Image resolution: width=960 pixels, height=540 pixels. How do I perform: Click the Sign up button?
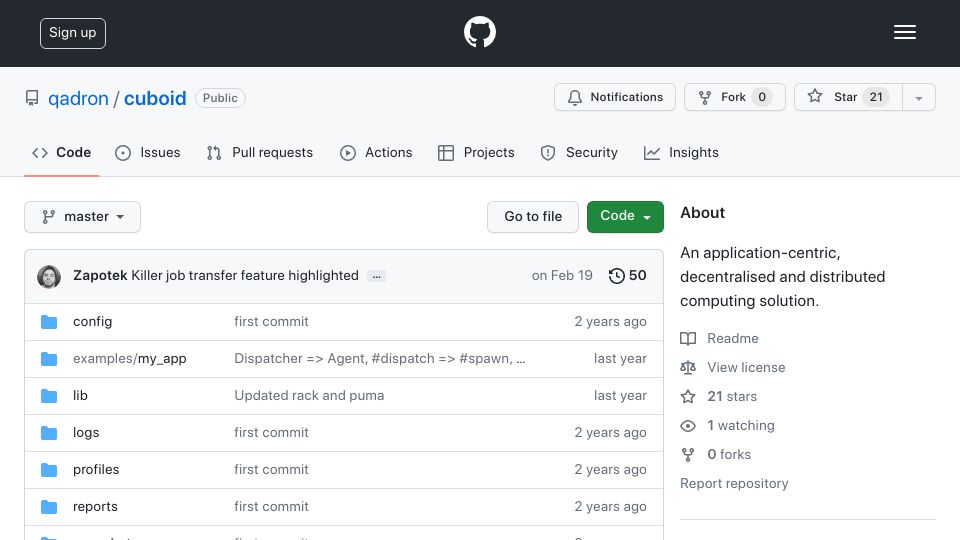[73, 33]
